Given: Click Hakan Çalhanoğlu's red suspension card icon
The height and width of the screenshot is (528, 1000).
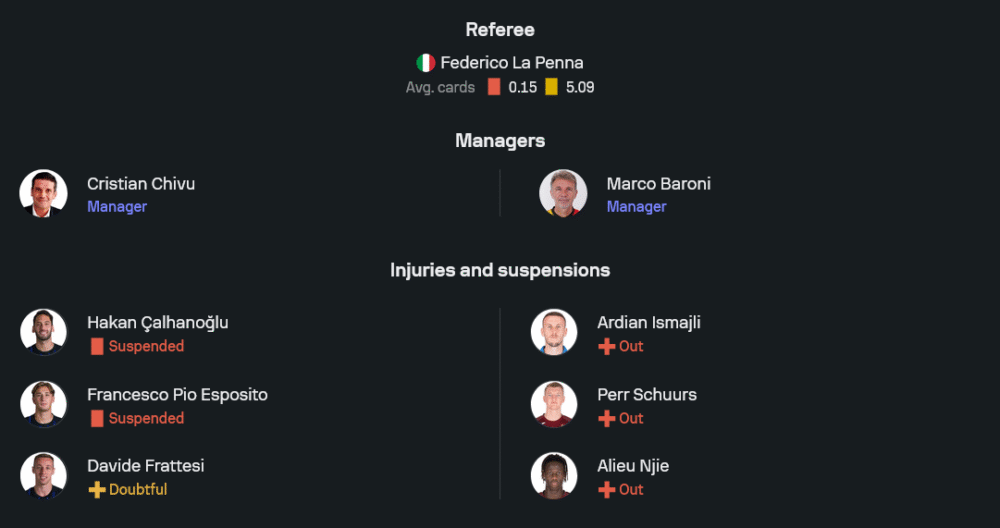Looking at the screenshot, I should (97, 346).
